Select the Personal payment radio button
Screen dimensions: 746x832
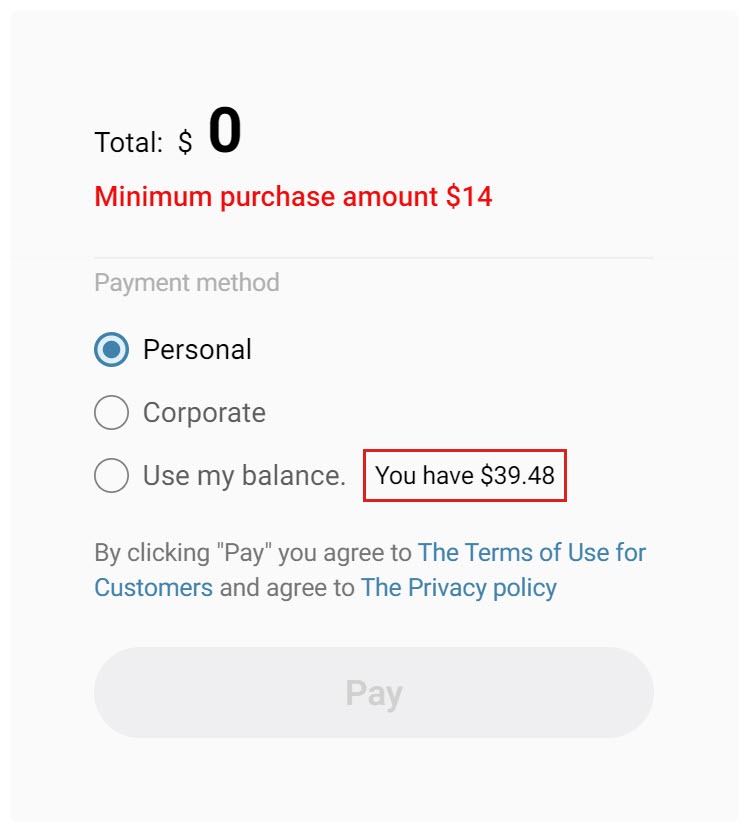111,349
